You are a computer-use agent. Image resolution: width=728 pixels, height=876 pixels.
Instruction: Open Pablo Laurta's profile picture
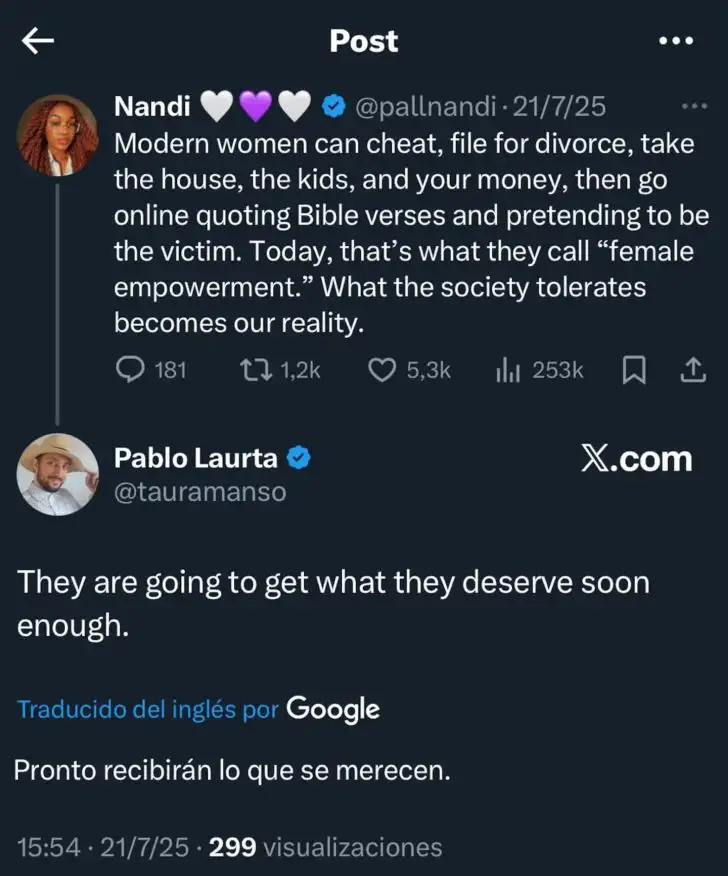coord(57,474)
